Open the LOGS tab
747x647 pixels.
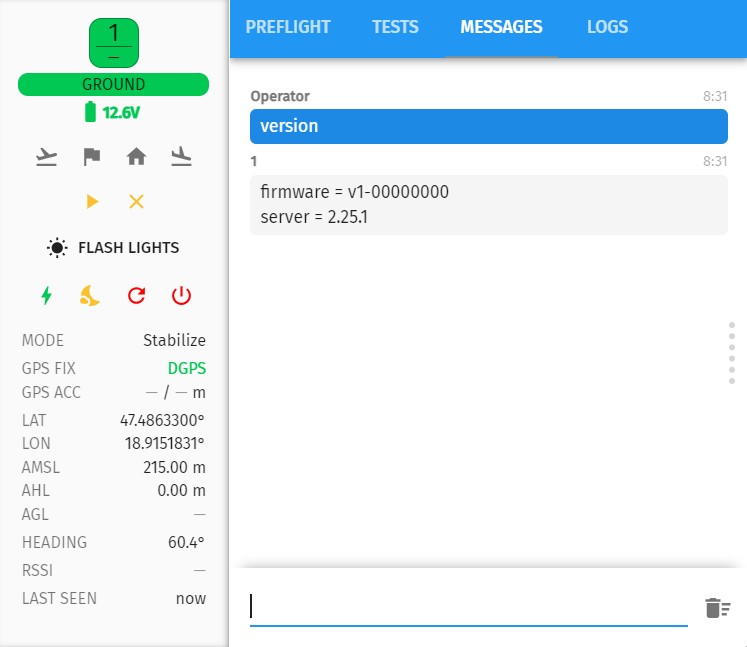607,27
